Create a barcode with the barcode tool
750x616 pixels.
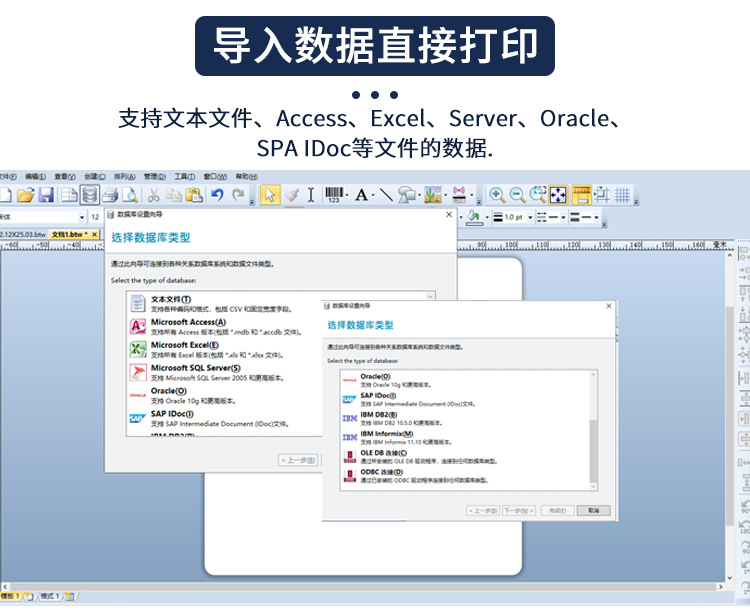334,195
